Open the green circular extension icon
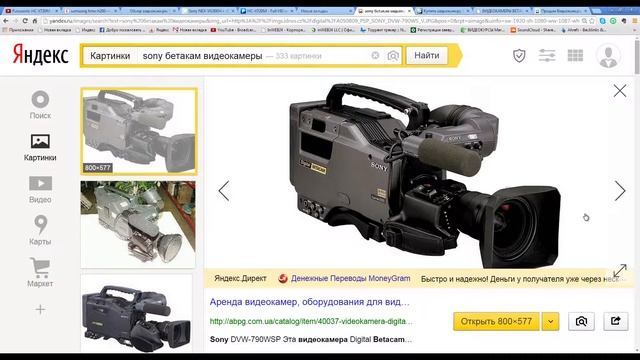Viewport: 640px width, 360px height. point(613,21)
